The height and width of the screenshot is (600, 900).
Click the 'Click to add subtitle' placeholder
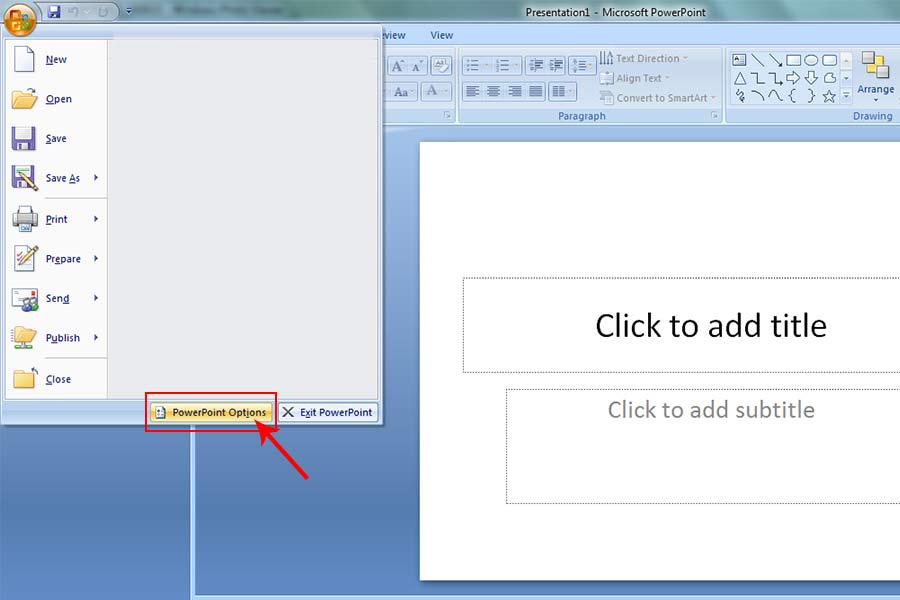click(x=703, y=446)
